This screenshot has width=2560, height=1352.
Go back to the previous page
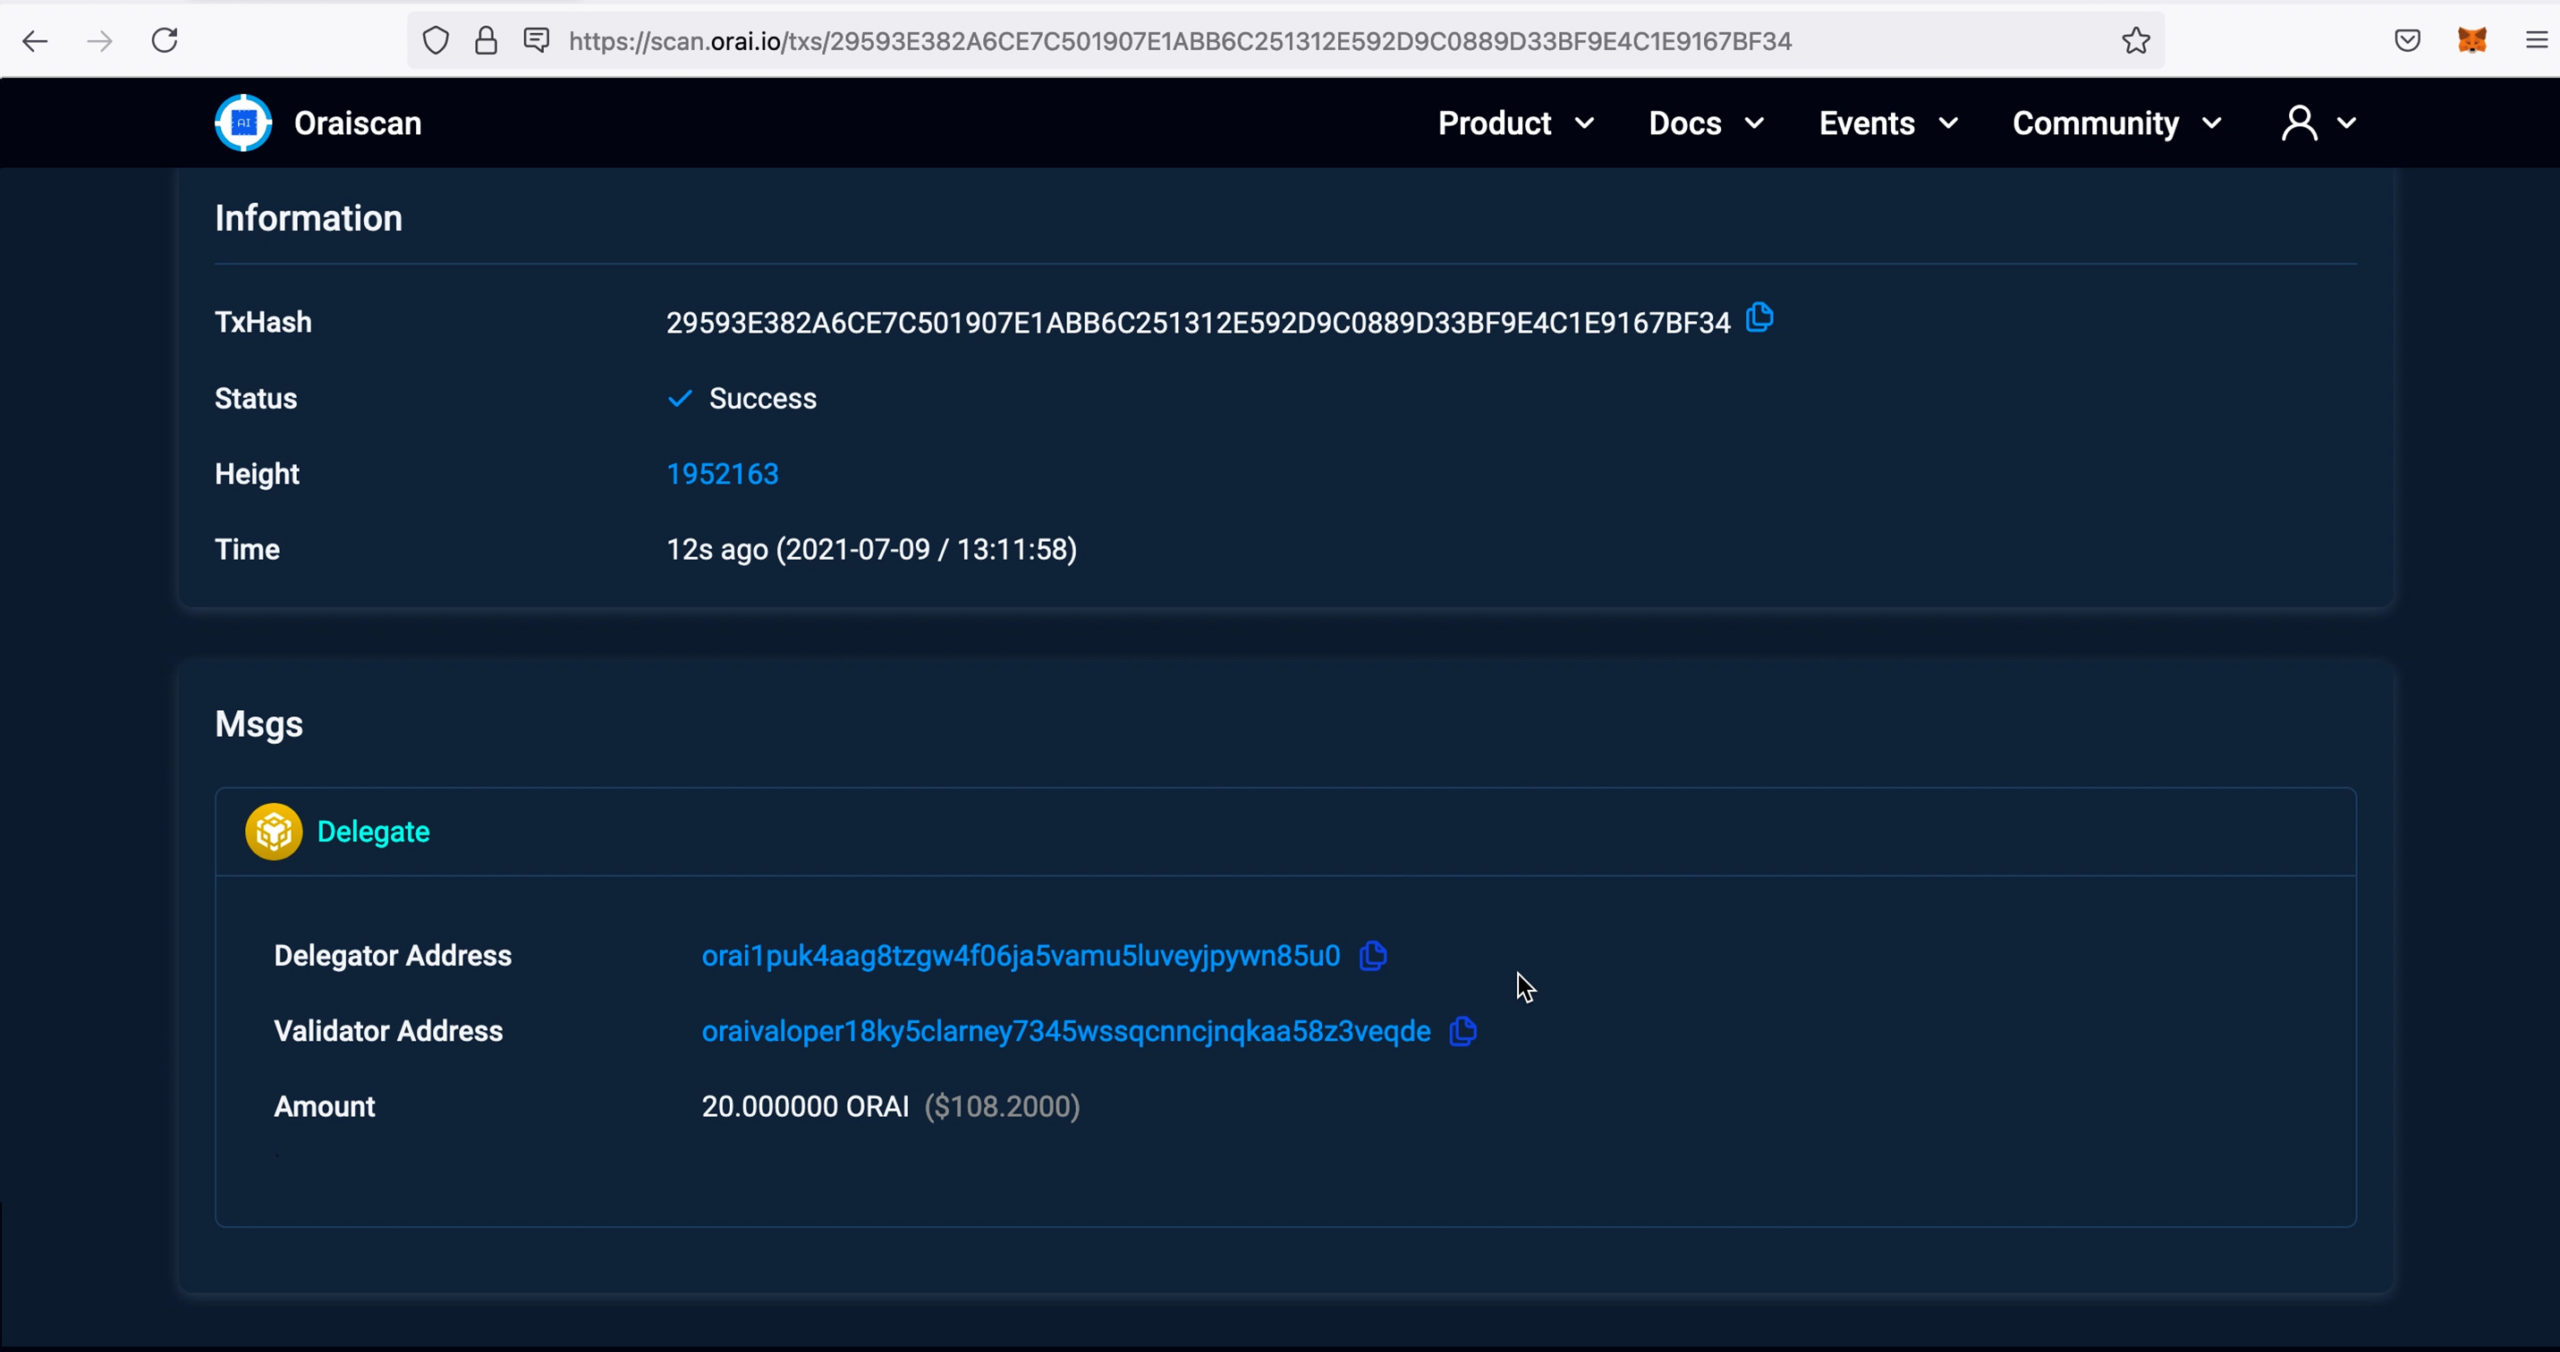pos(35,41)
